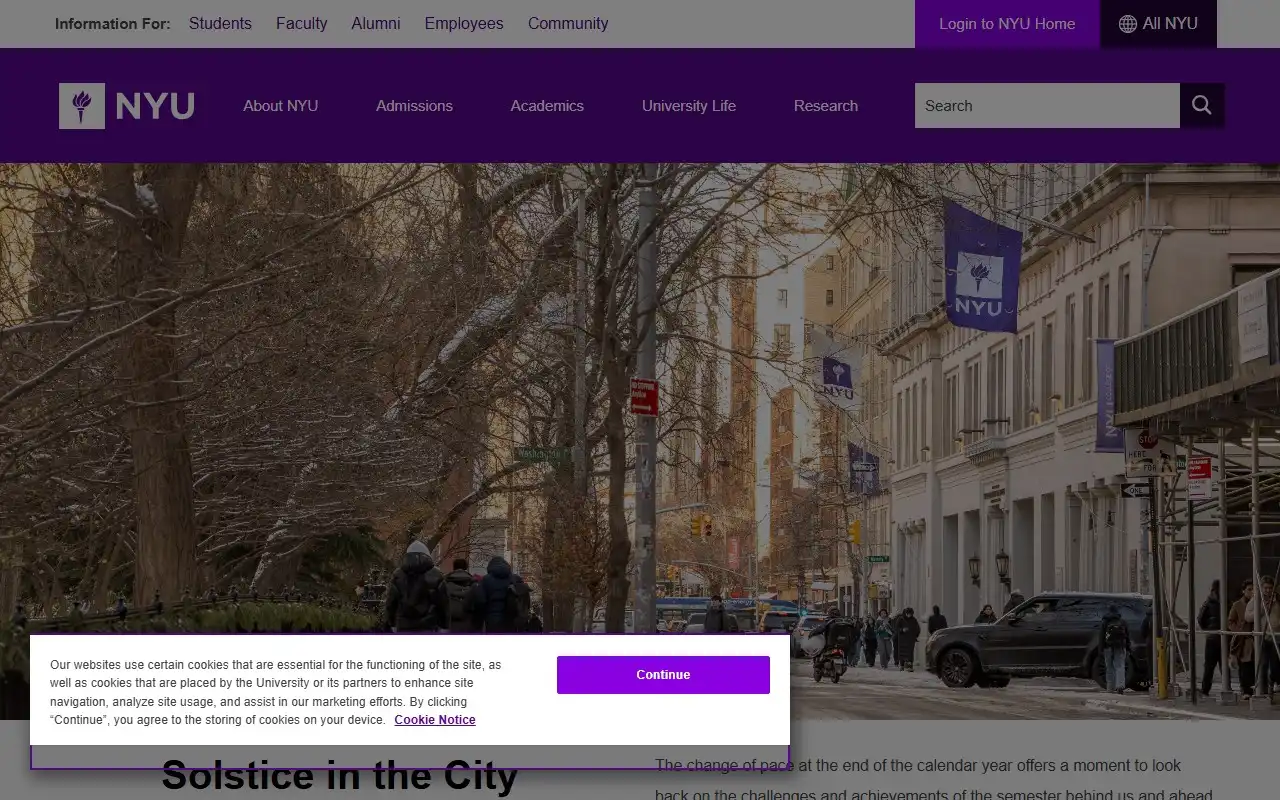The image size is (1280, 800).
Task: Go to the Students information link
Action: [x=220, y=24]
